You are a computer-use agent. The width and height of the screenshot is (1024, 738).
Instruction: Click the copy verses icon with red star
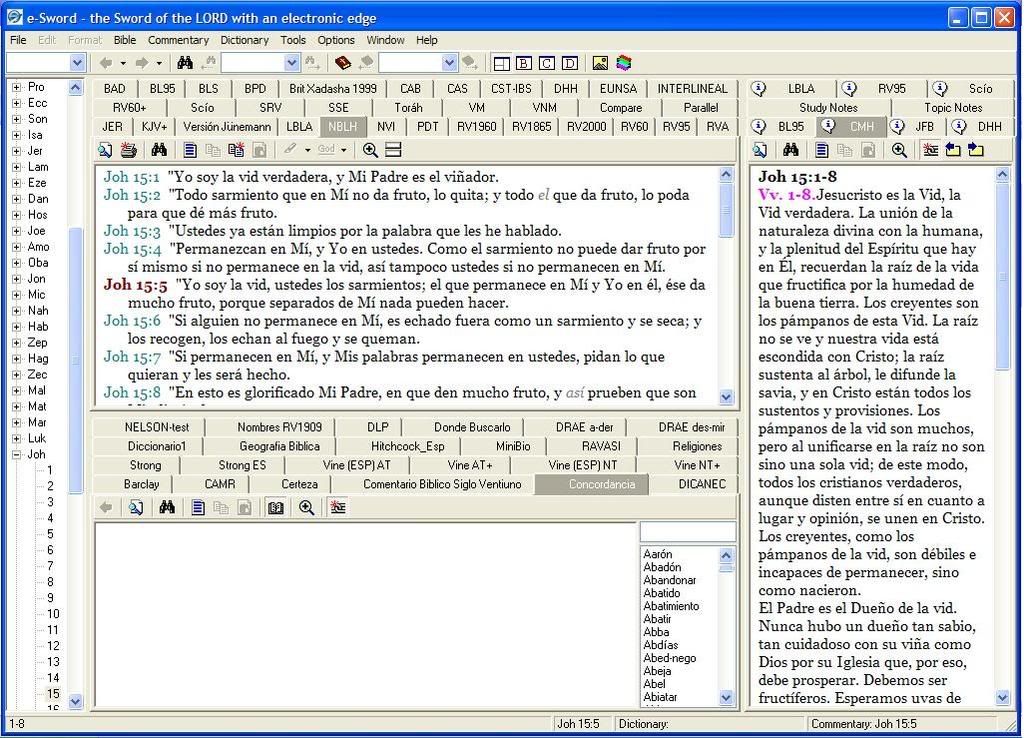click(x=236, y=150)
